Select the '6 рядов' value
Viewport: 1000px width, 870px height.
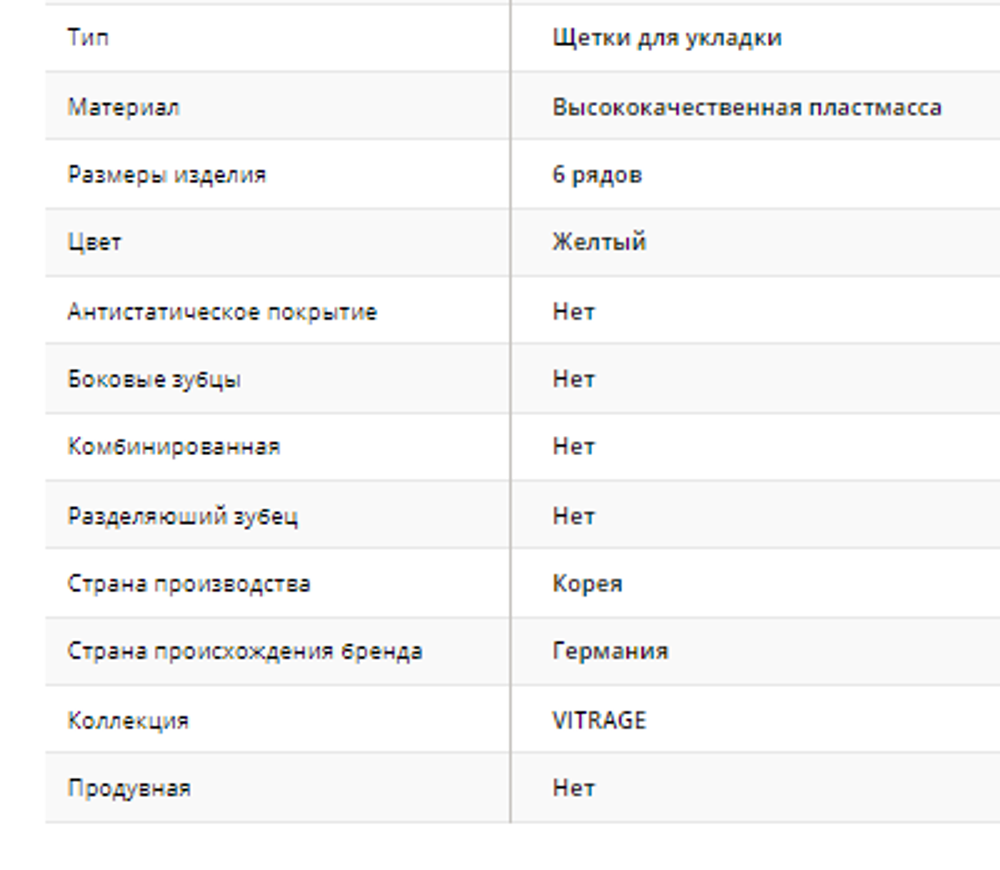596,174
